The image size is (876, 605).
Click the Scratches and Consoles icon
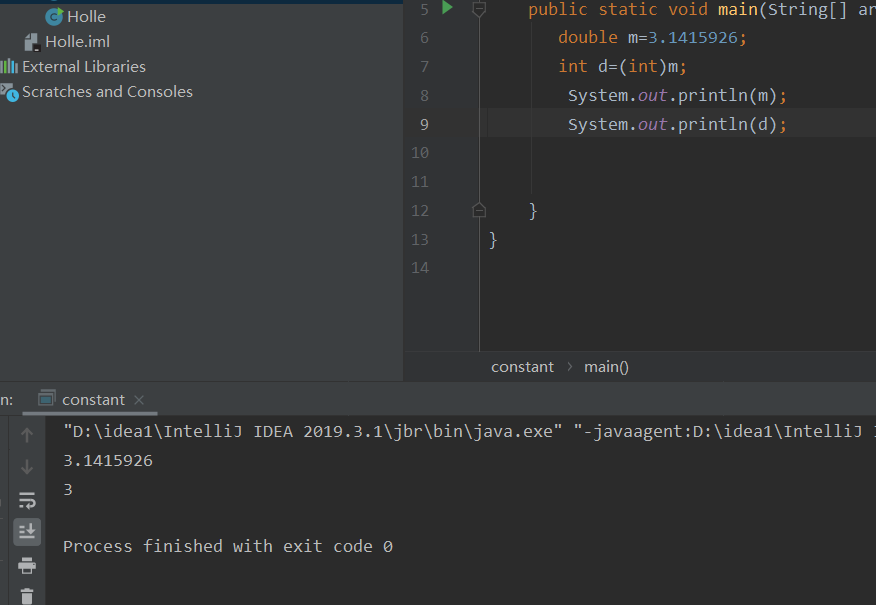9,92
